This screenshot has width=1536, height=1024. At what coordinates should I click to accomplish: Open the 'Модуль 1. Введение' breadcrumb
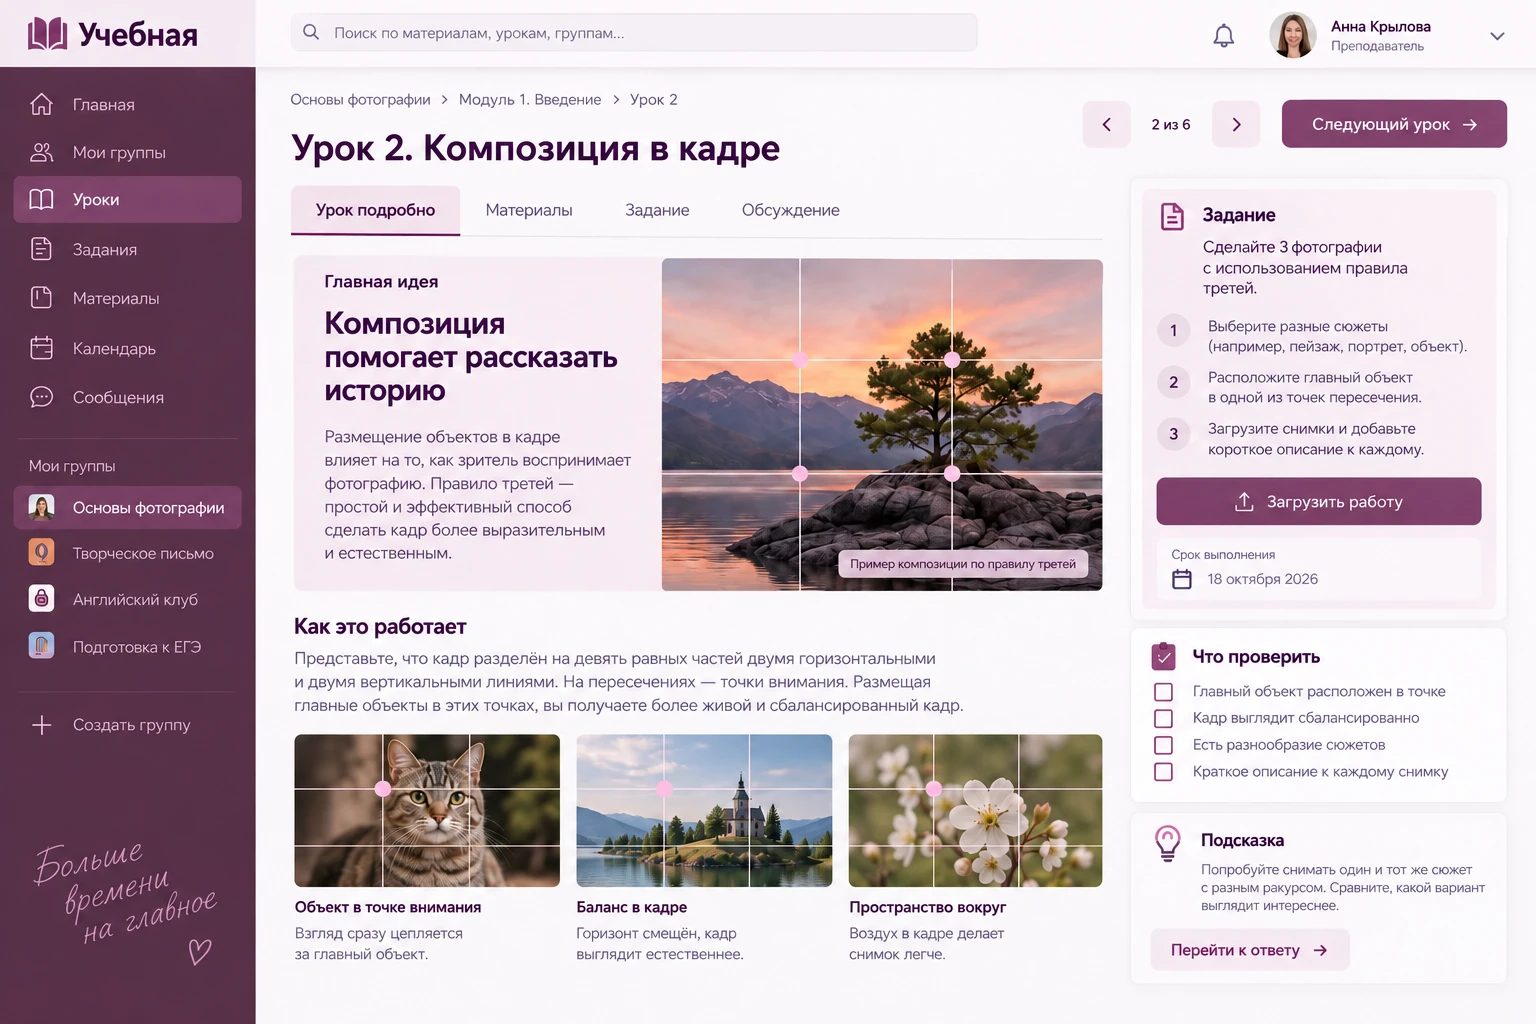coord(530,99)
